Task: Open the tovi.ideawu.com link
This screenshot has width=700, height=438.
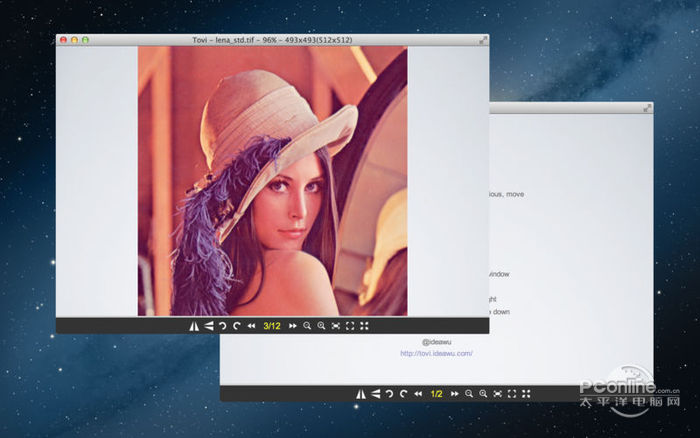Action: click(436, 353)
